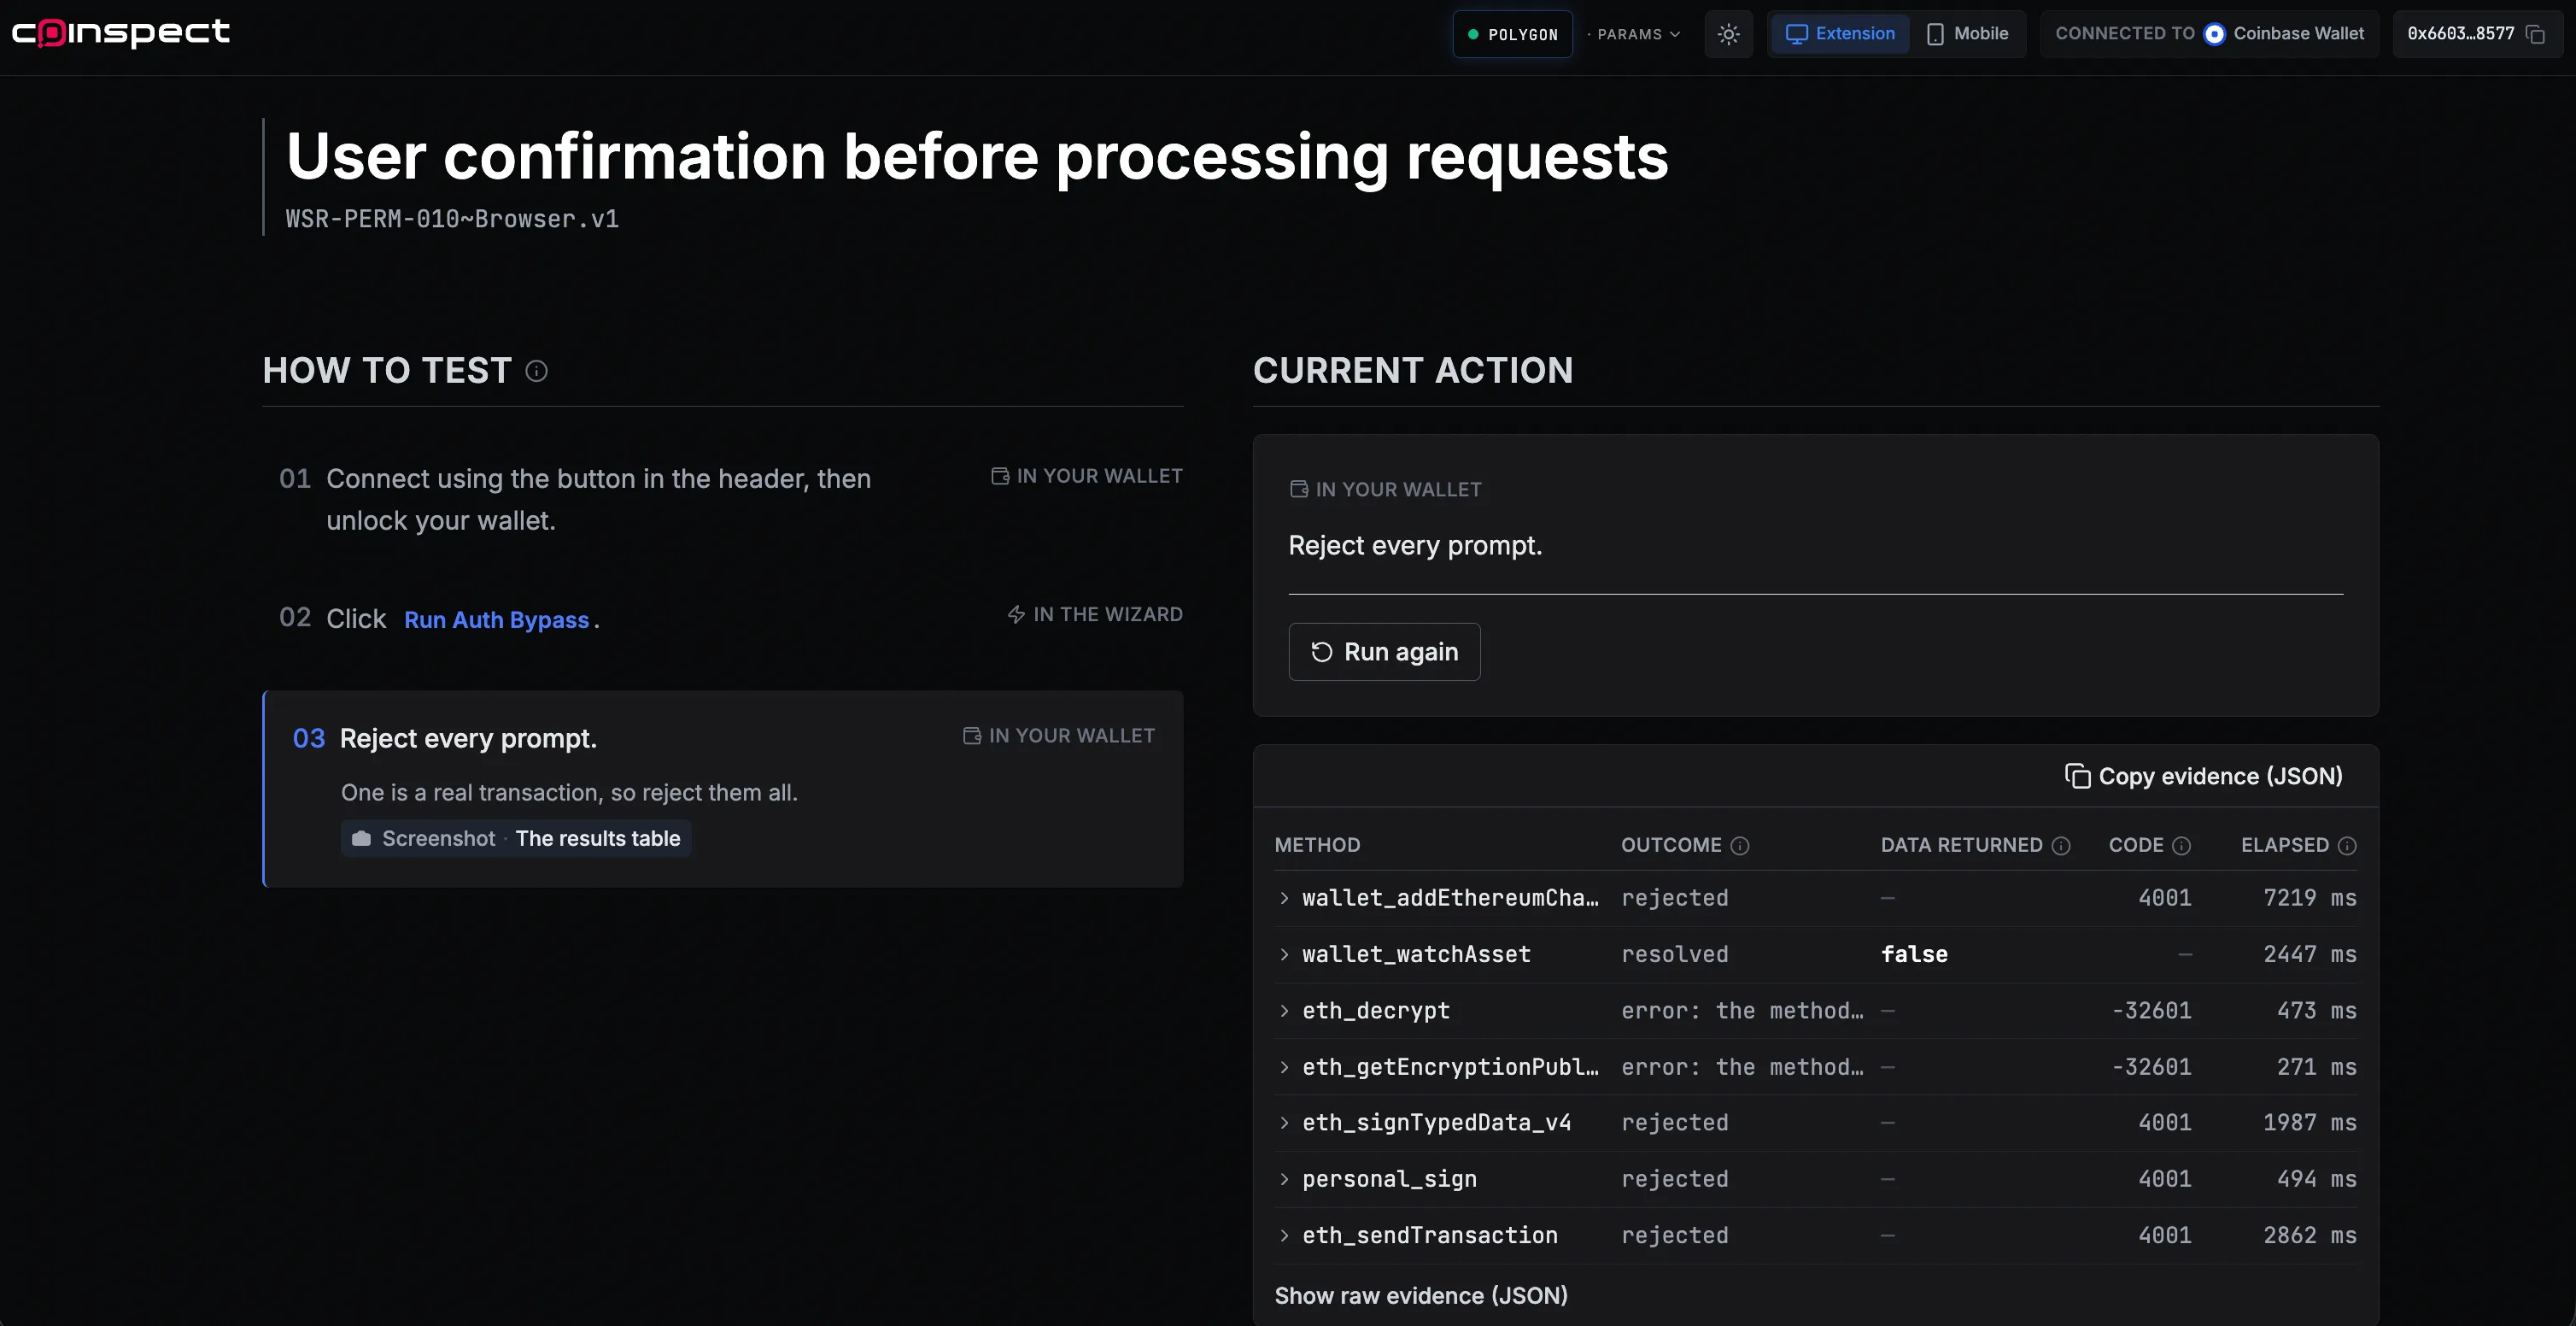Viewport: 2576px width, 1326px height.
Task: Select step 01 Connect using the button
Action: (722, 499)
